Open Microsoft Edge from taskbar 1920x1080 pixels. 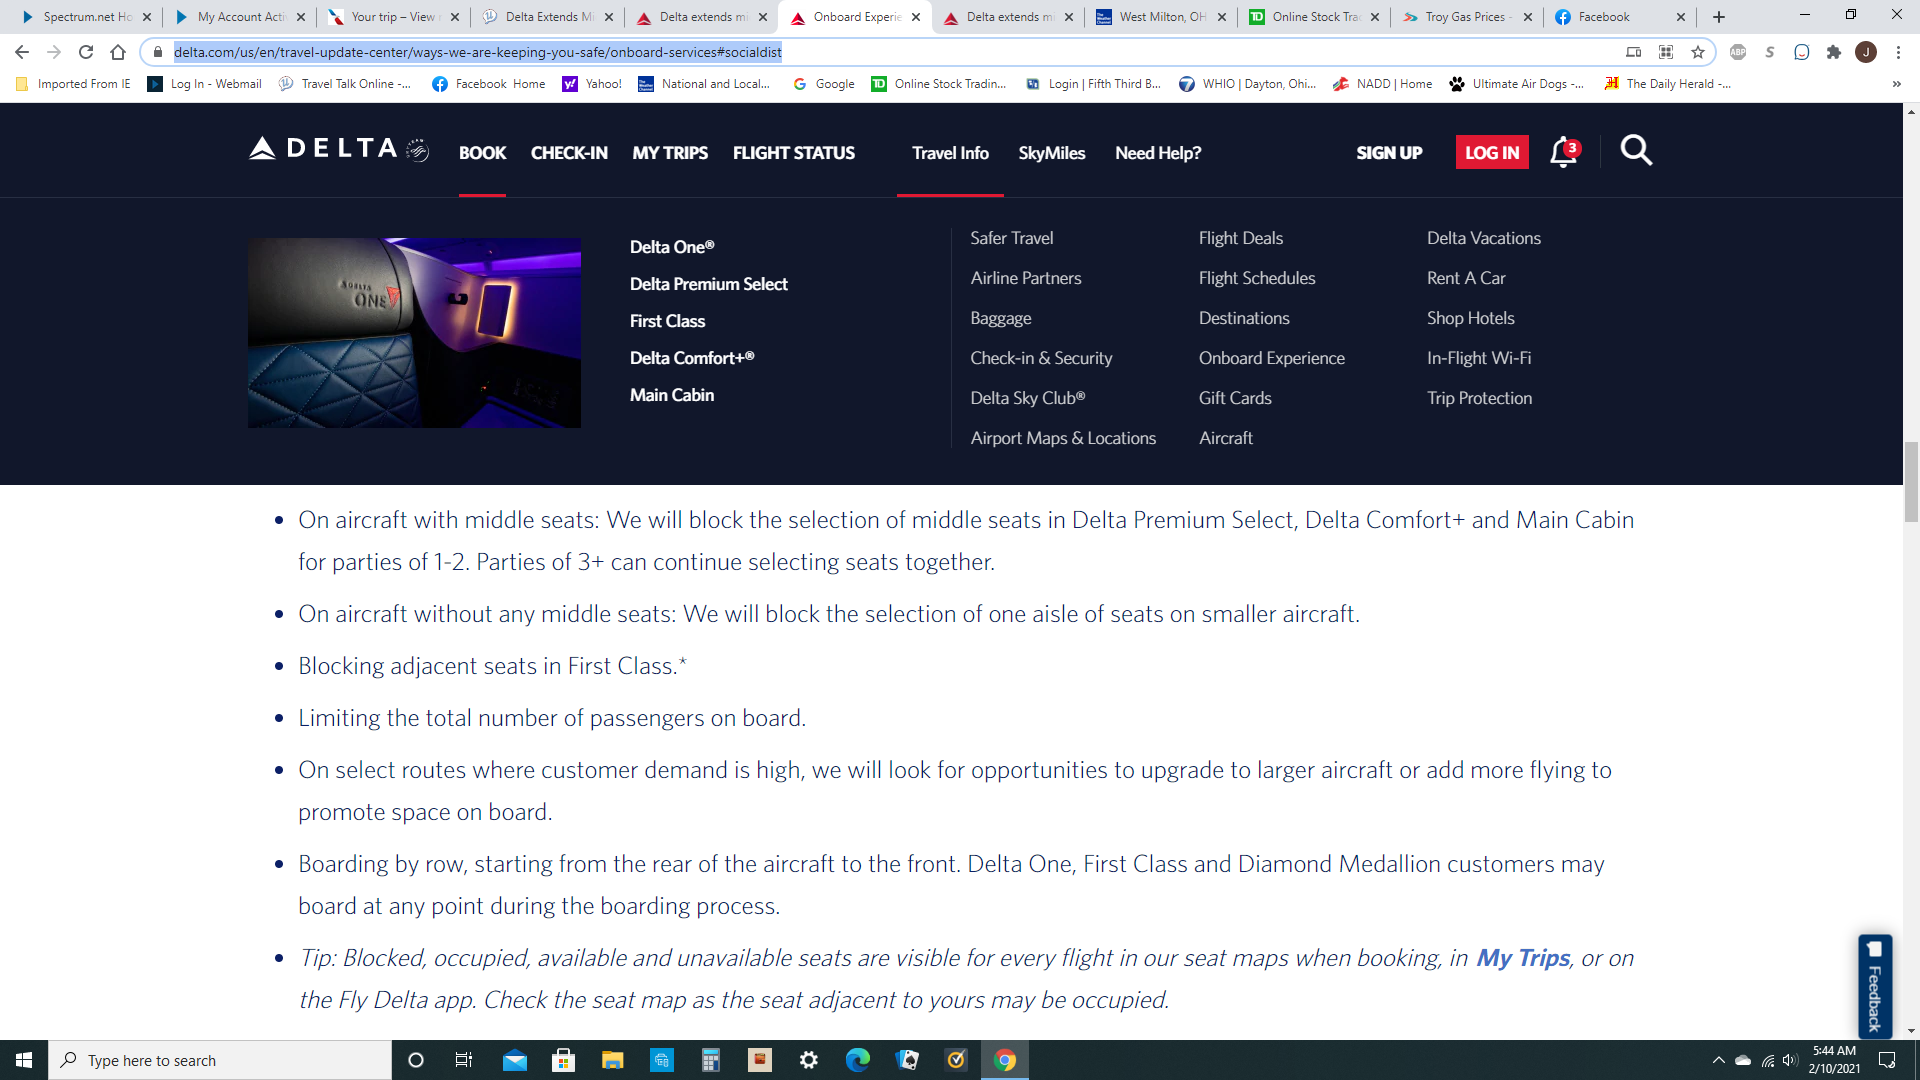tap(857, 1060)
